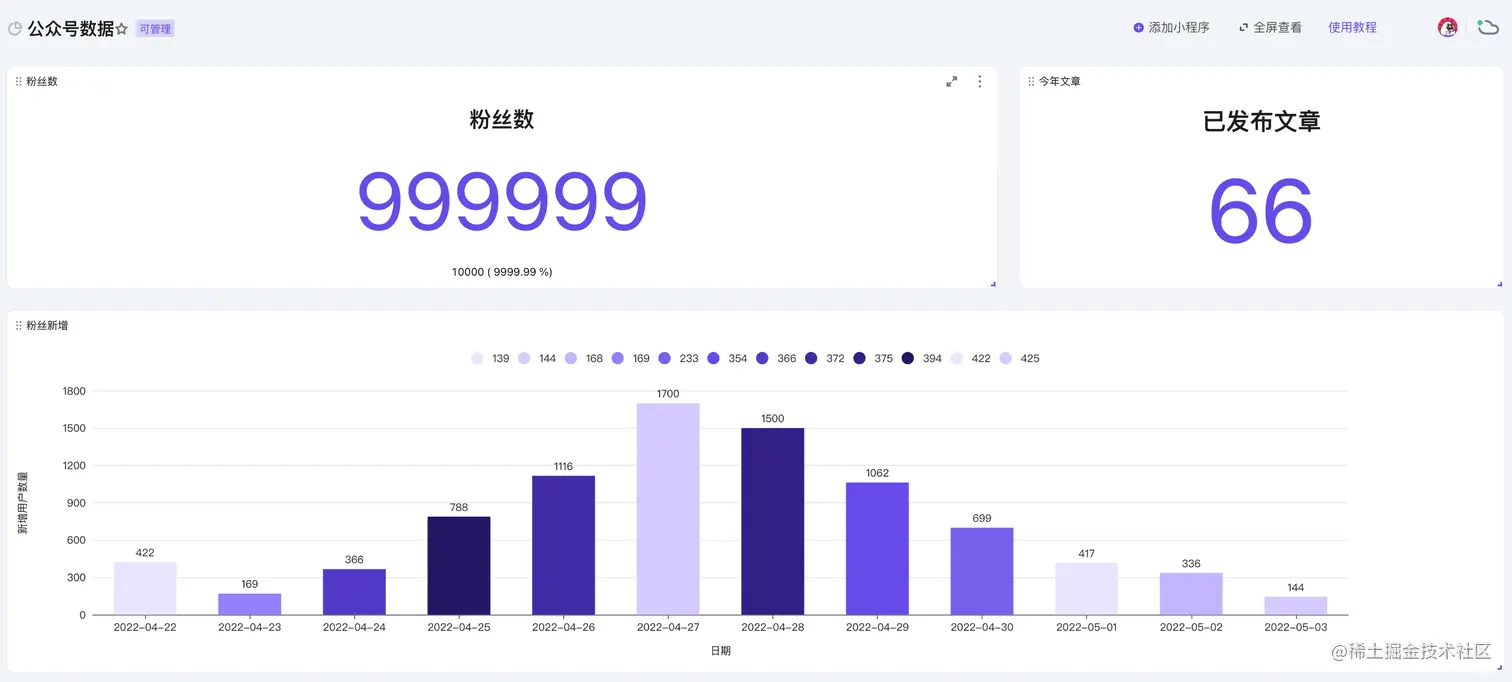
Task: Click the 可管理 badge
Action: tap(155, 29)
